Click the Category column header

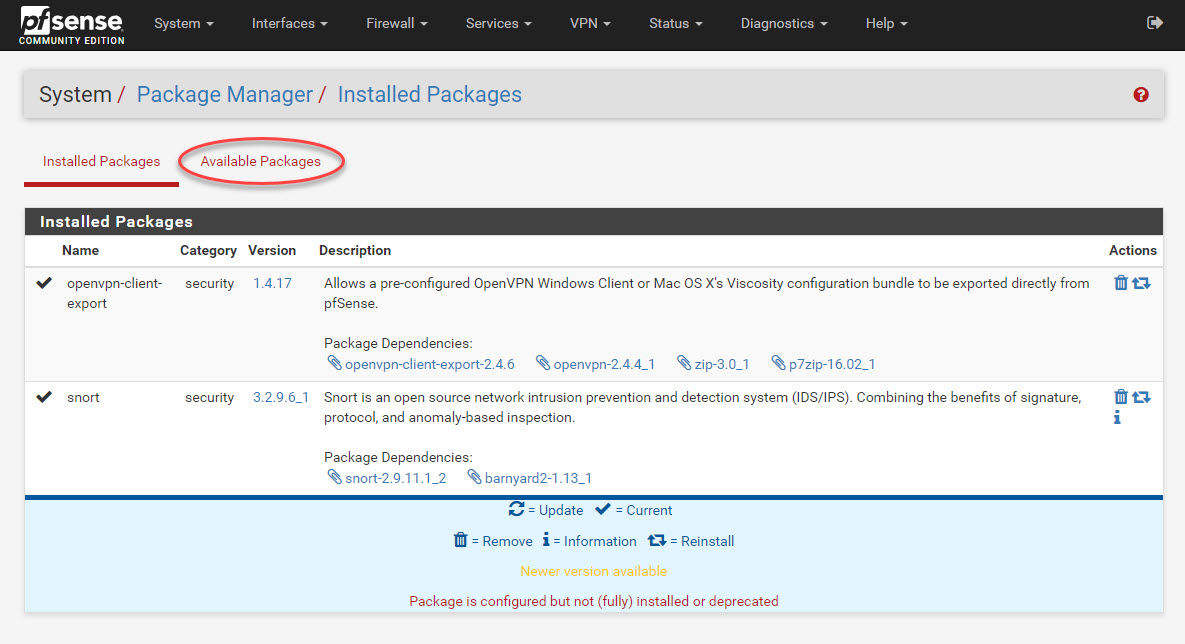click(208, 250)
